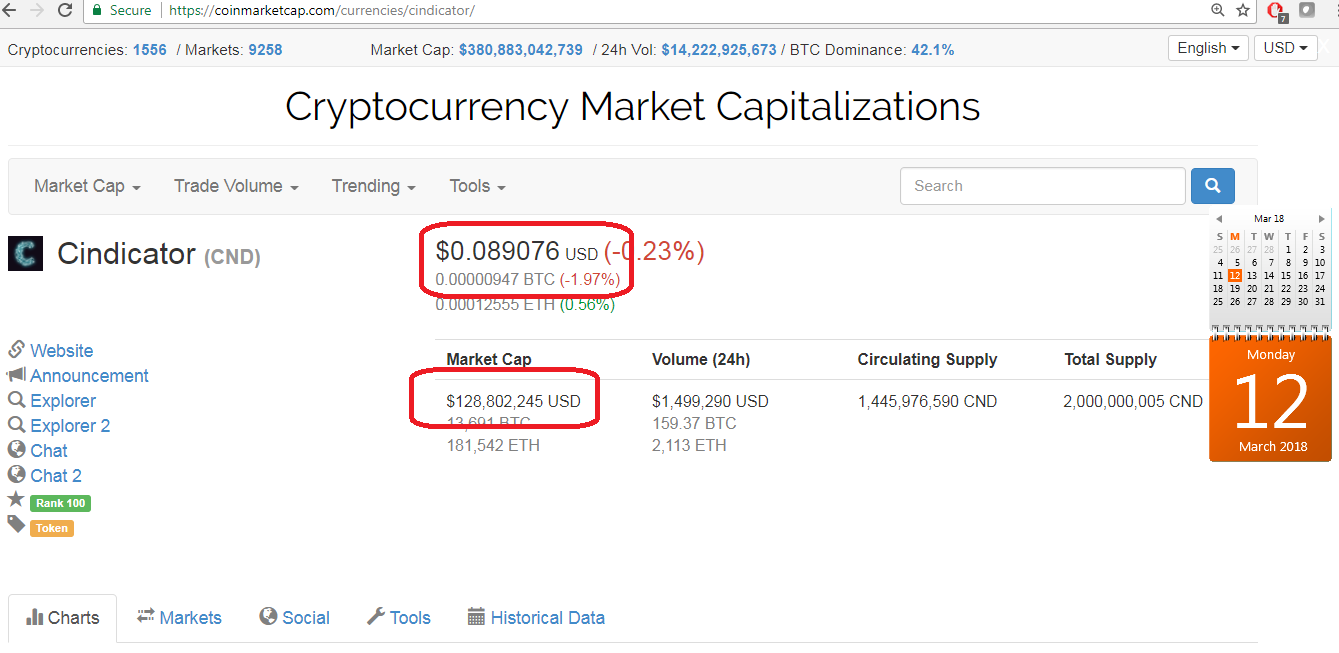
Task: Click the Cindicator coin logo
Action: (25, 254)
